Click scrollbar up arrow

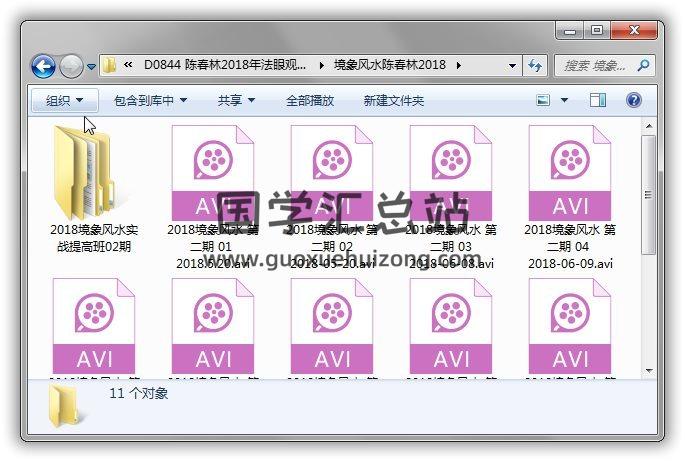649,126
